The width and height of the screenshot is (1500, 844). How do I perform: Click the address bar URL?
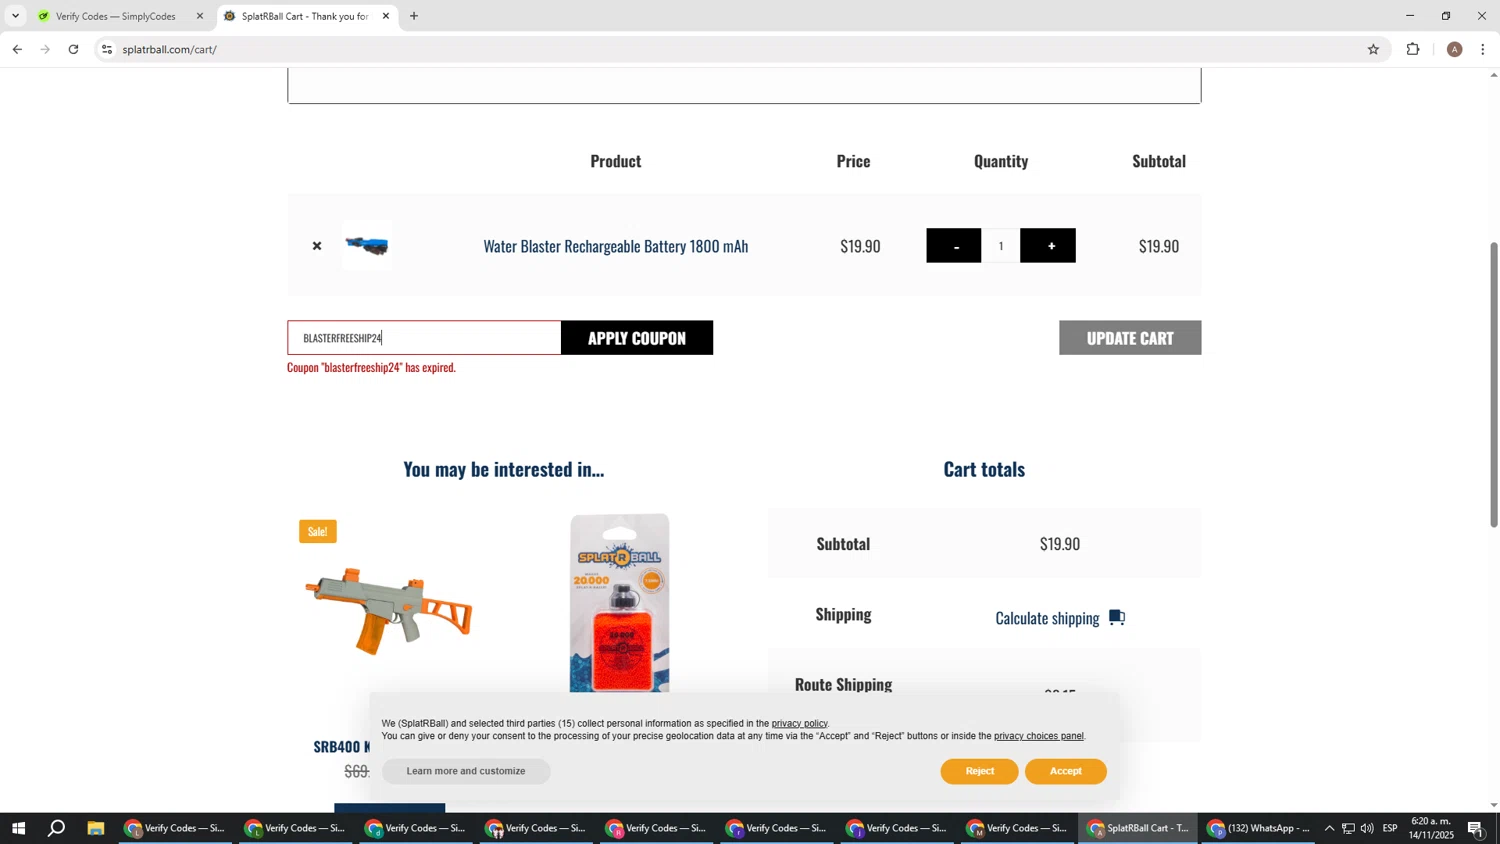170,49
